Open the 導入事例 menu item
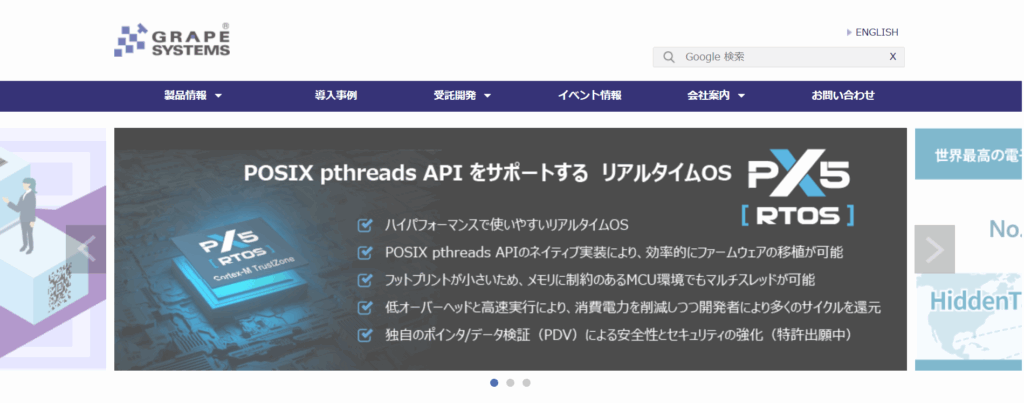Viewport: 1024px width, 403px height. [336, 96]
